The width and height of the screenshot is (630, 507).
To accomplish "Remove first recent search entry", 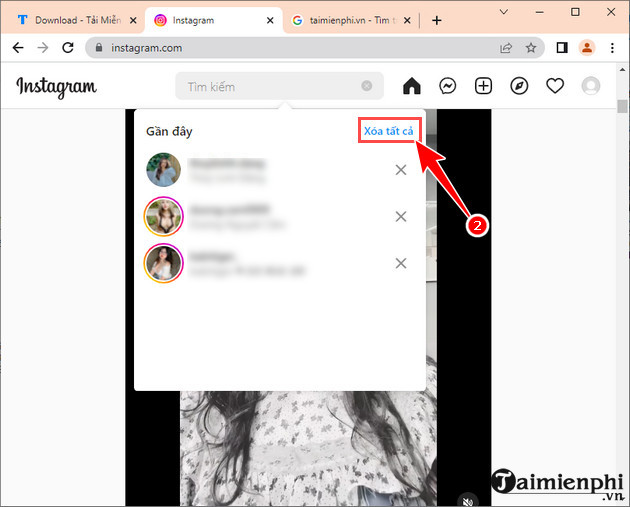I will [401, 170].
